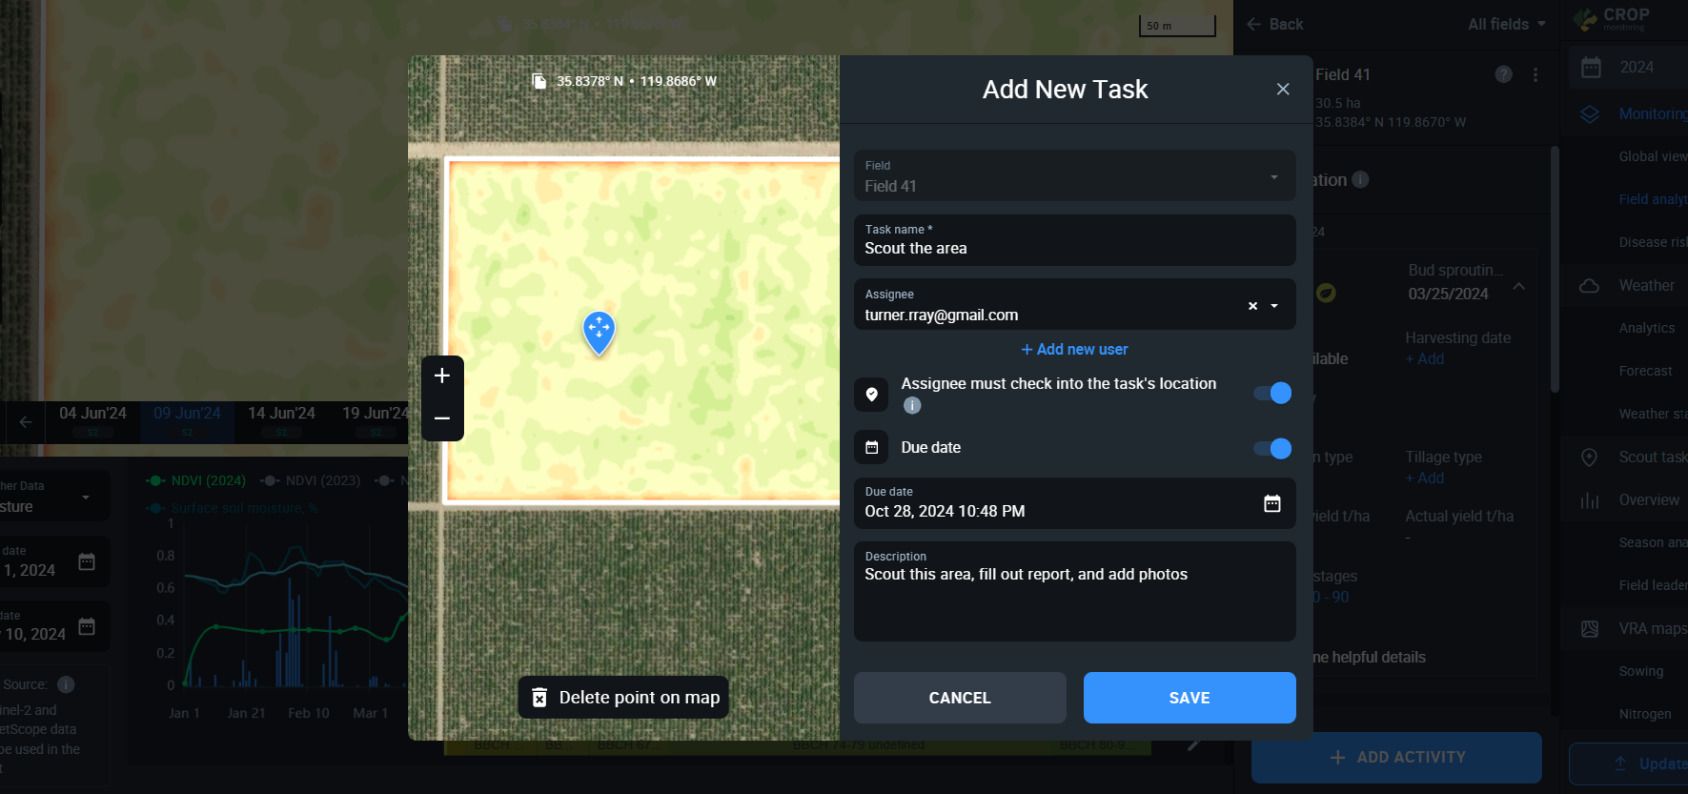Viewport: 1688px width, 794px height.
Task: Show info about location check-in
Action: [x=912, y=405]
